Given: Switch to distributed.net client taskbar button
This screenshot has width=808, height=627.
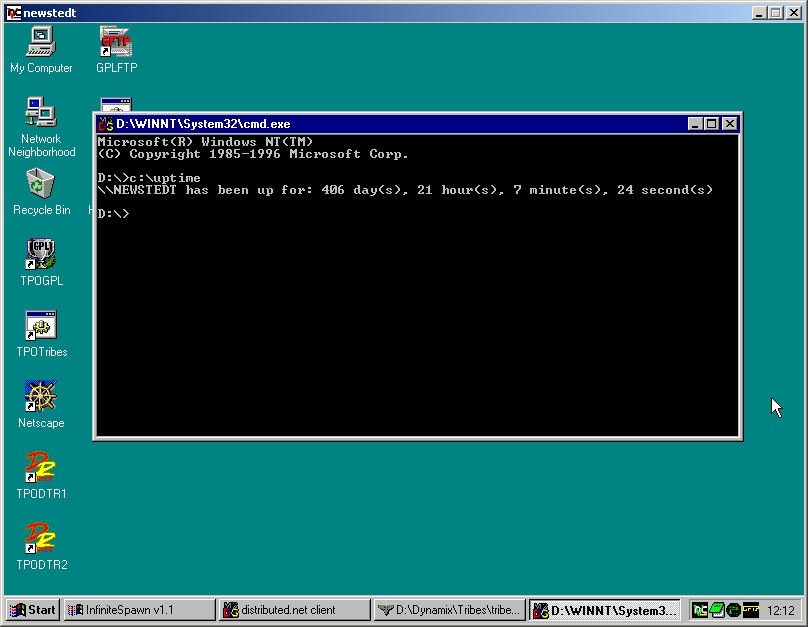Looking at the screenshot, I should click(x=294, y=610).
